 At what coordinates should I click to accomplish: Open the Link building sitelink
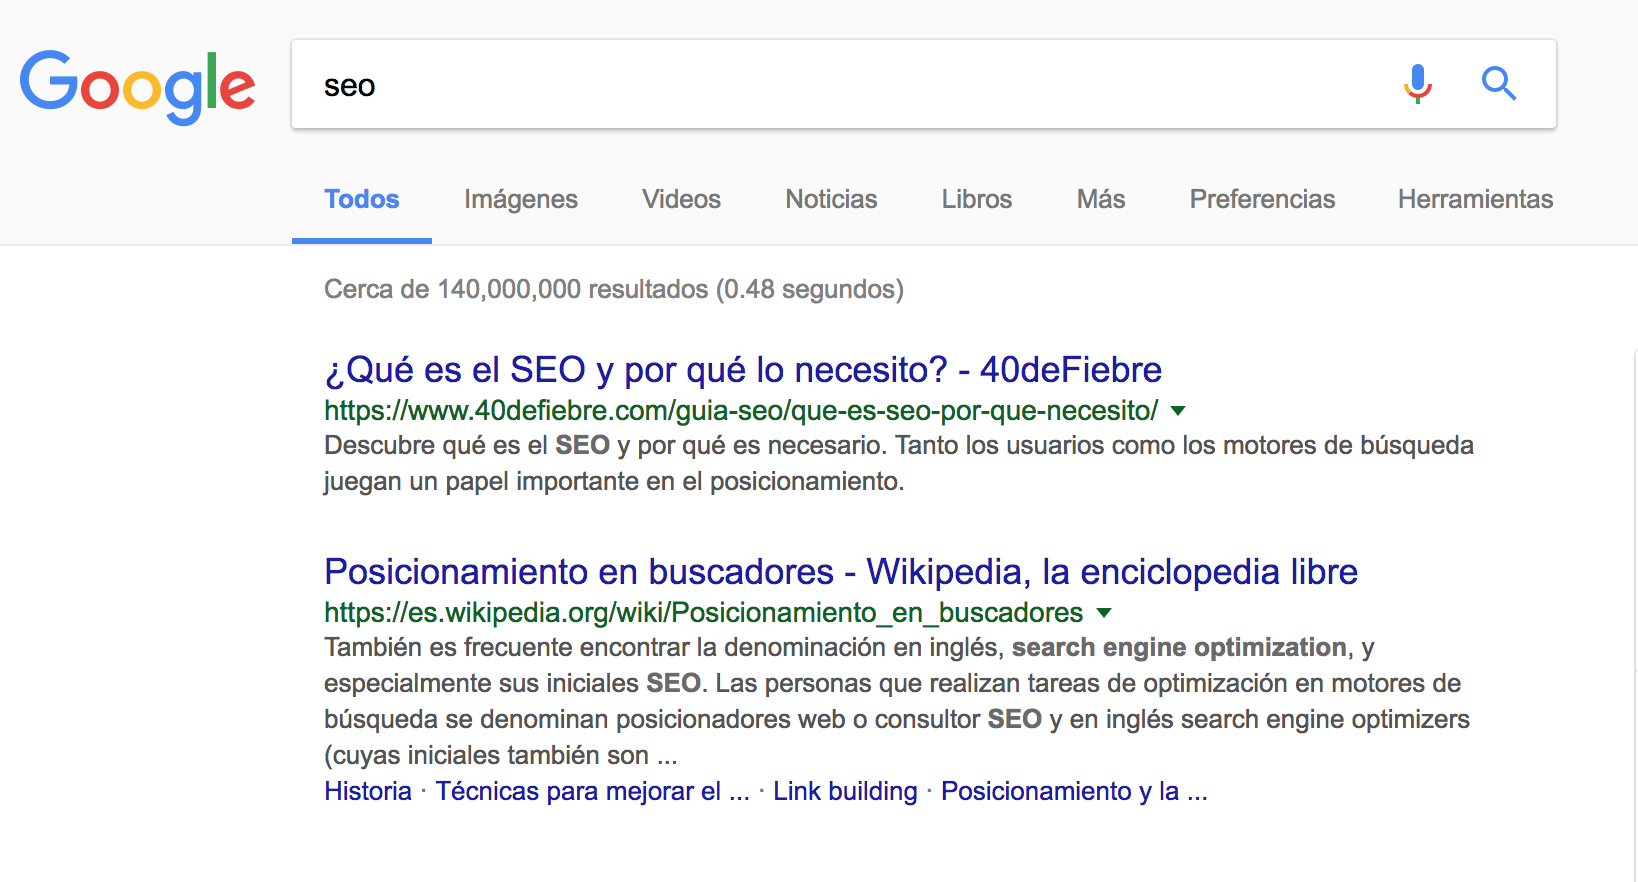pos(845,791)
